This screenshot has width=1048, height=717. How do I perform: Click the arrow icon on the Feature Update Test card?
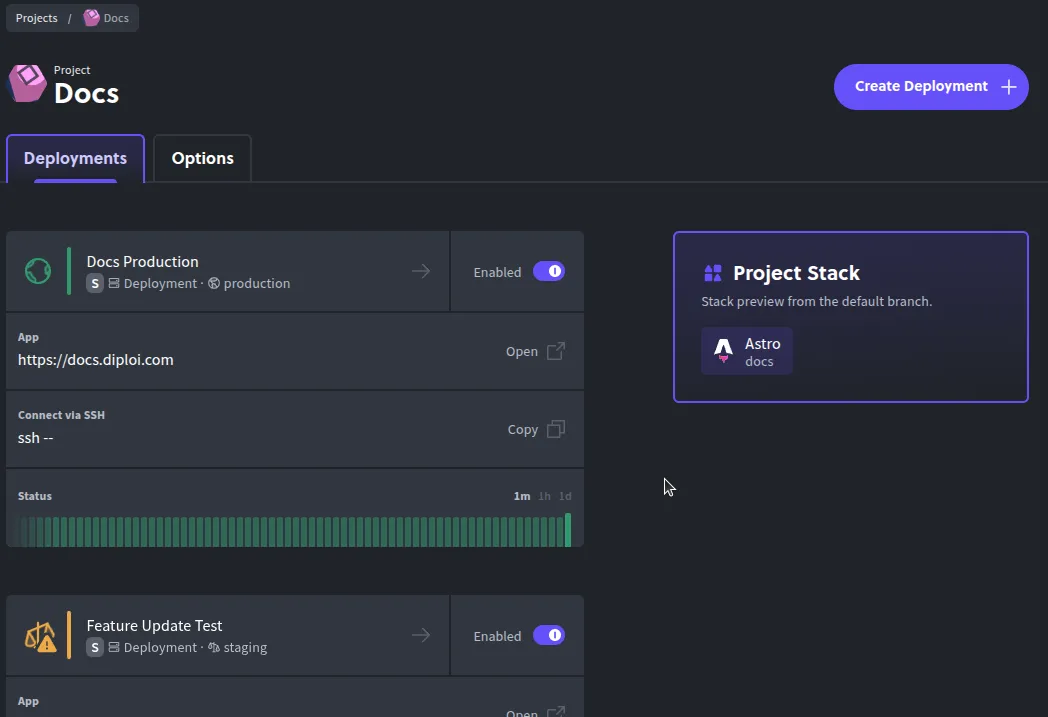click(420, 634)
